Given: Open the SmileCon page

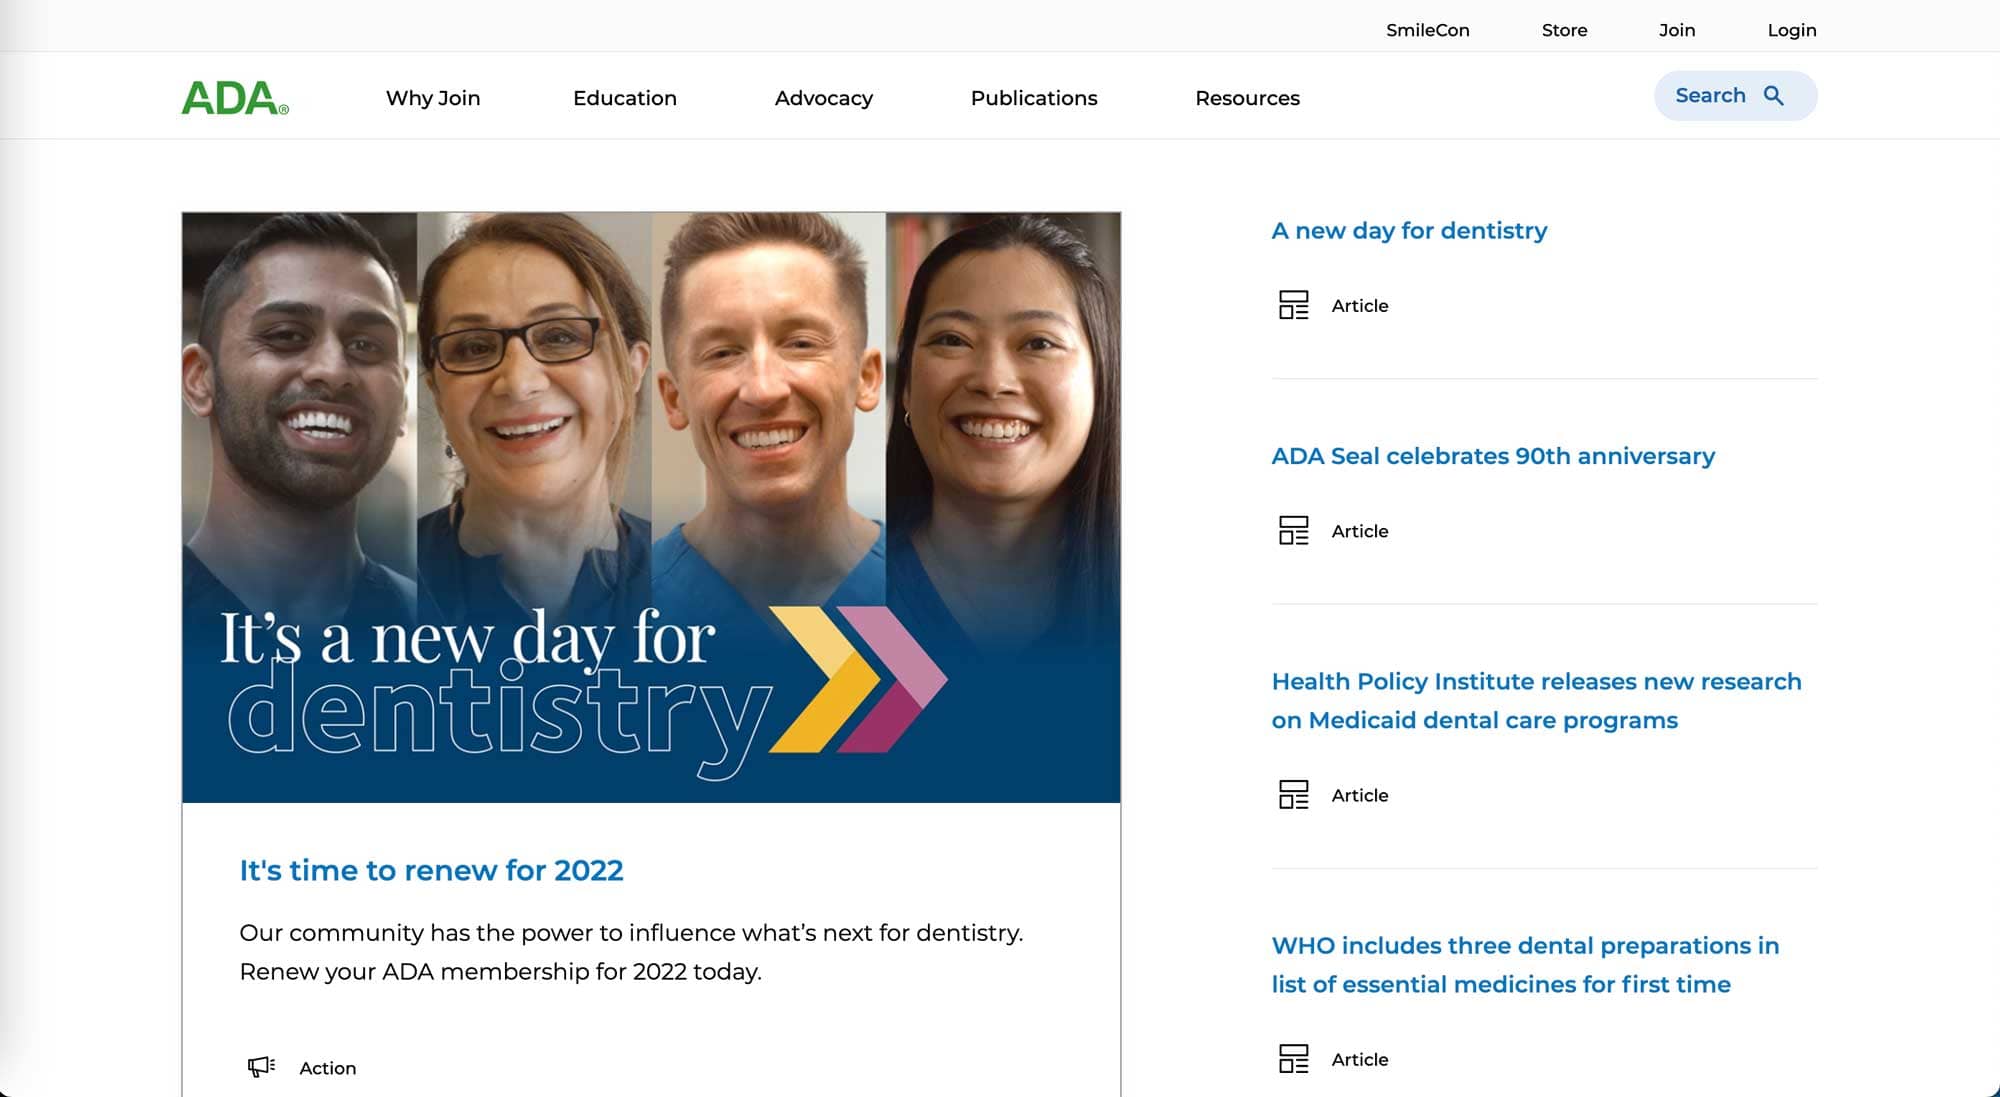Looking at the screenshot, I should coord(1428,30).
